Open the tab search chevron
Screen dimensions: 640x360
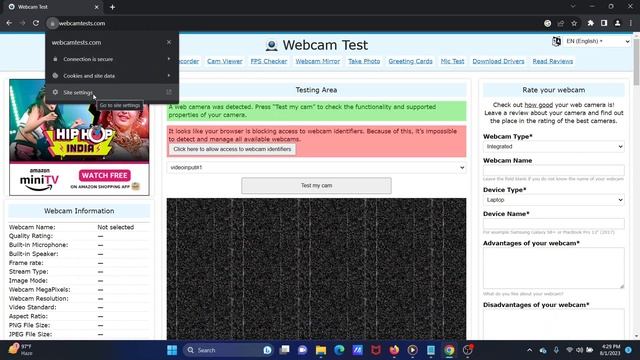(x=573, y=7)
